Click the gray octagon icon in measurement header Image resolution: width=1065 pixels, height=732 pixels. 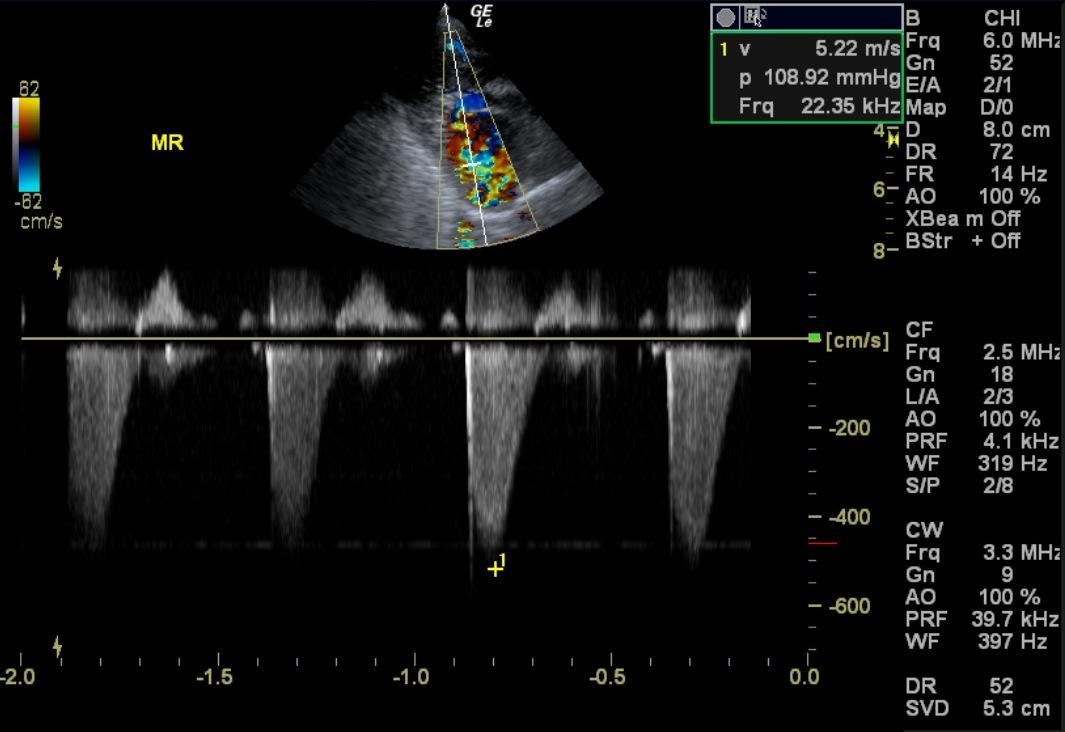pyautogui.click(x=725, y=18)
